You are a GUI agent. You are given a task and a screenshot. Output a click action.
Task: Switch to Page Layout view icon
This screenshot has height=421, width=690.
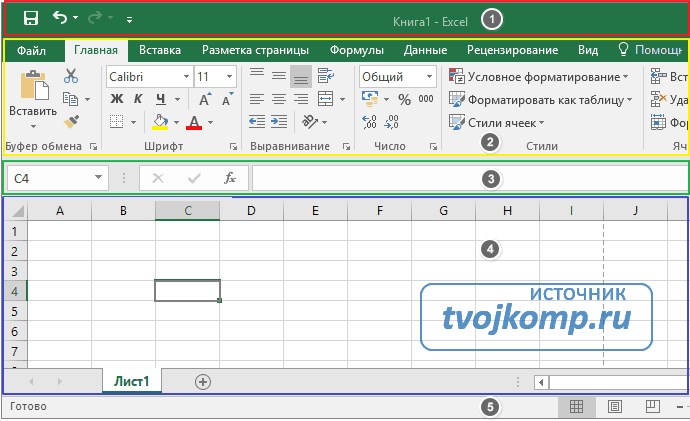pos(615,406)
